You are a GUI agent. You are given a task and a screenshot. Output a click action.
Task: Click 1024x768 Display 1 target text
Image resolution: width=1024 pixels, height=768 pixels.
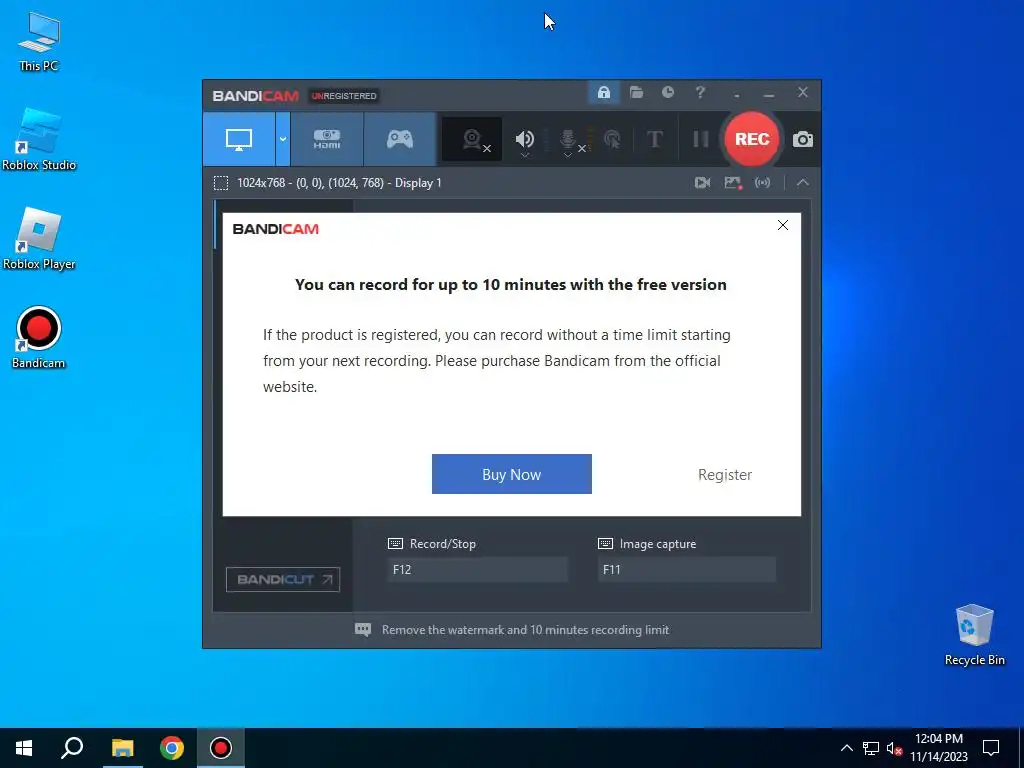coord(339,183)
